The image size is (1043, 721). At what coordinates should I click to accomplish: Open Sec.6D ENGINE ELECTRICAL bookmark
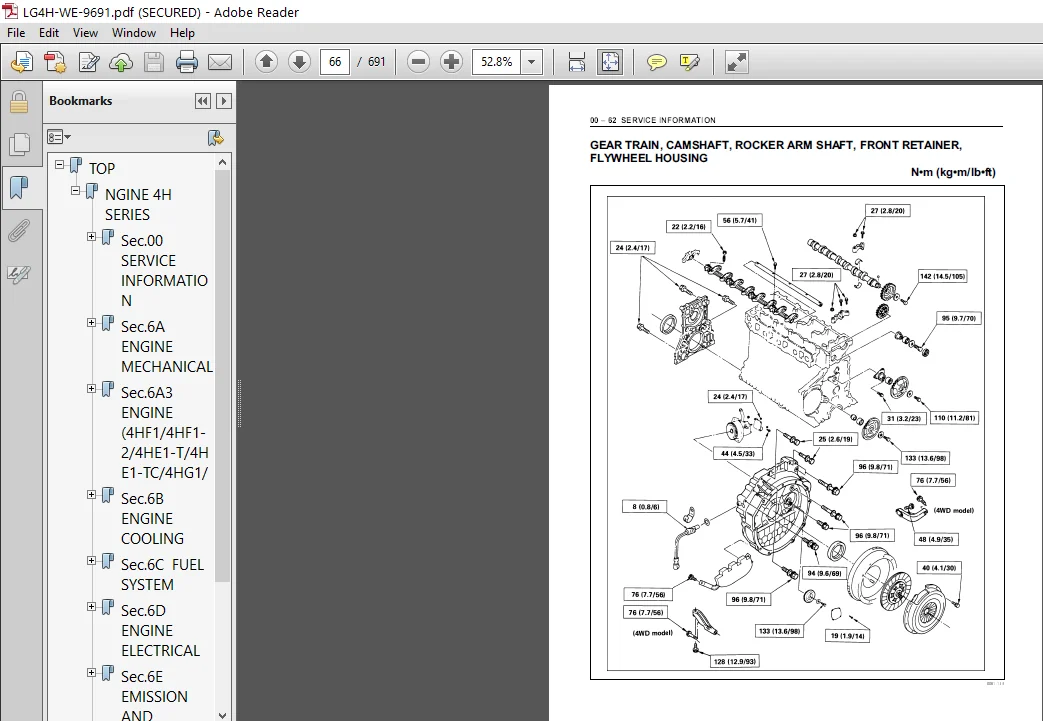coord(160,631)
